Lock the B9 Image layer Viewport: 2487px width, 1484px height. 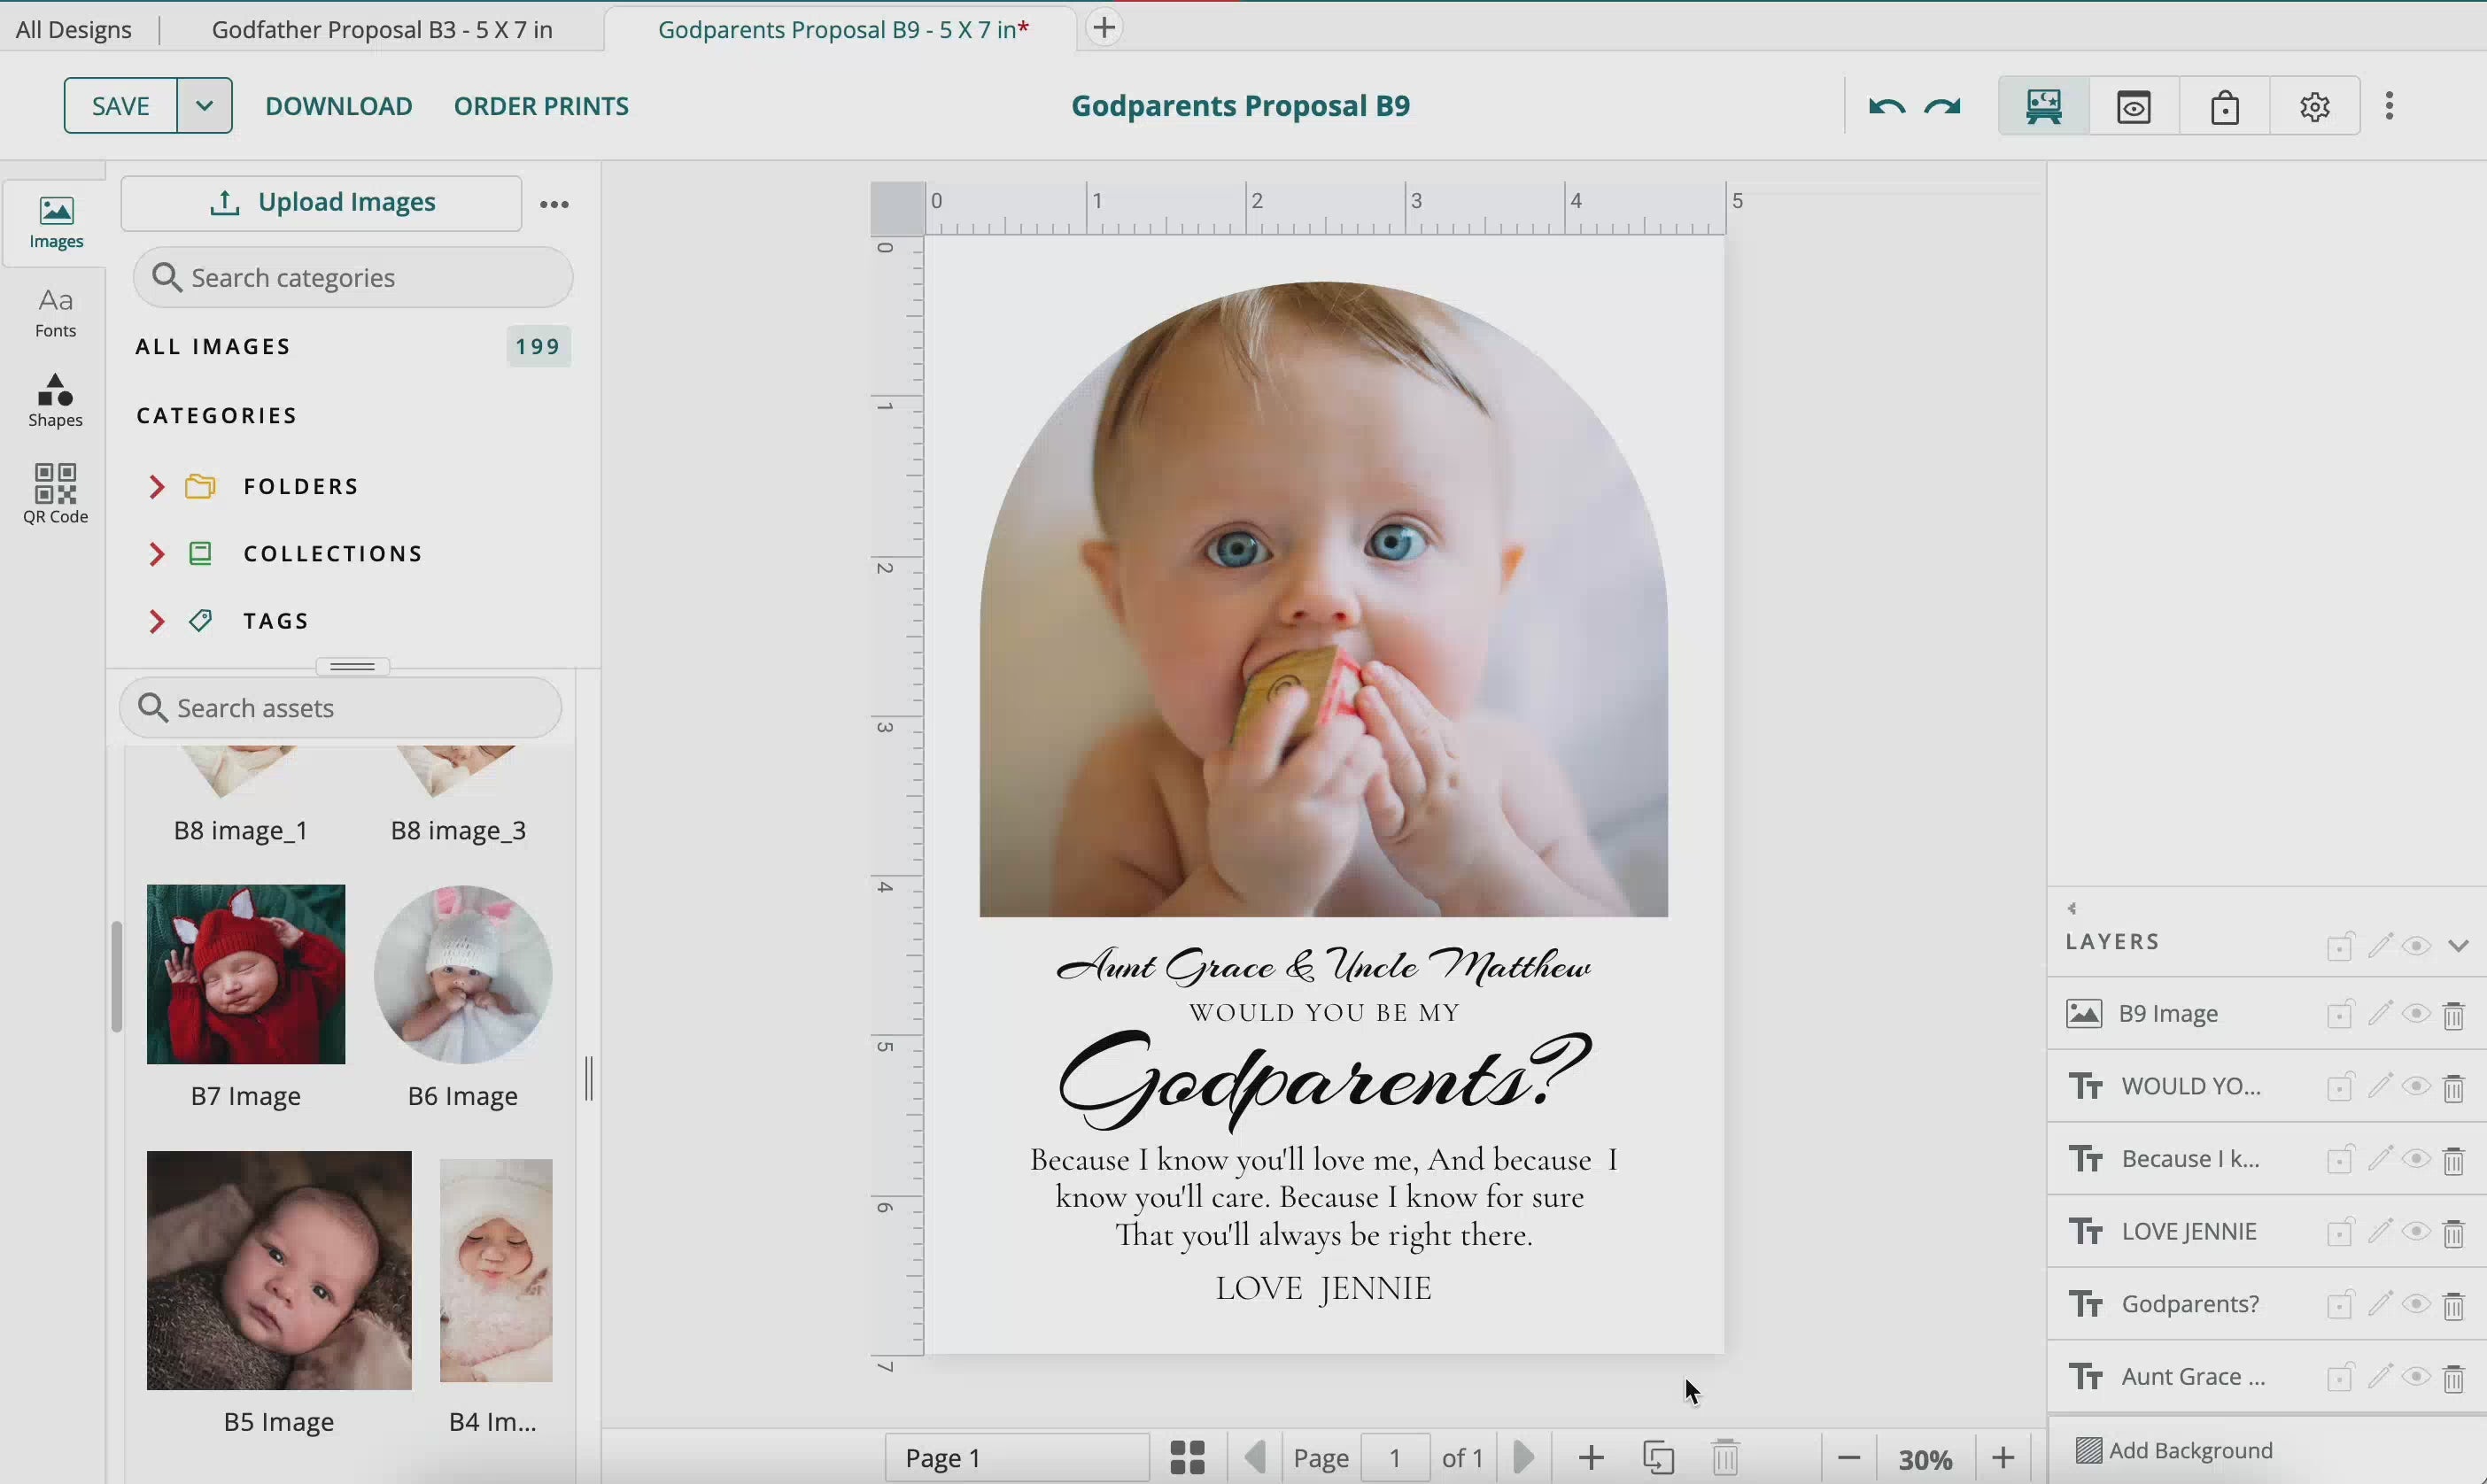(x=2340, y=1015)
